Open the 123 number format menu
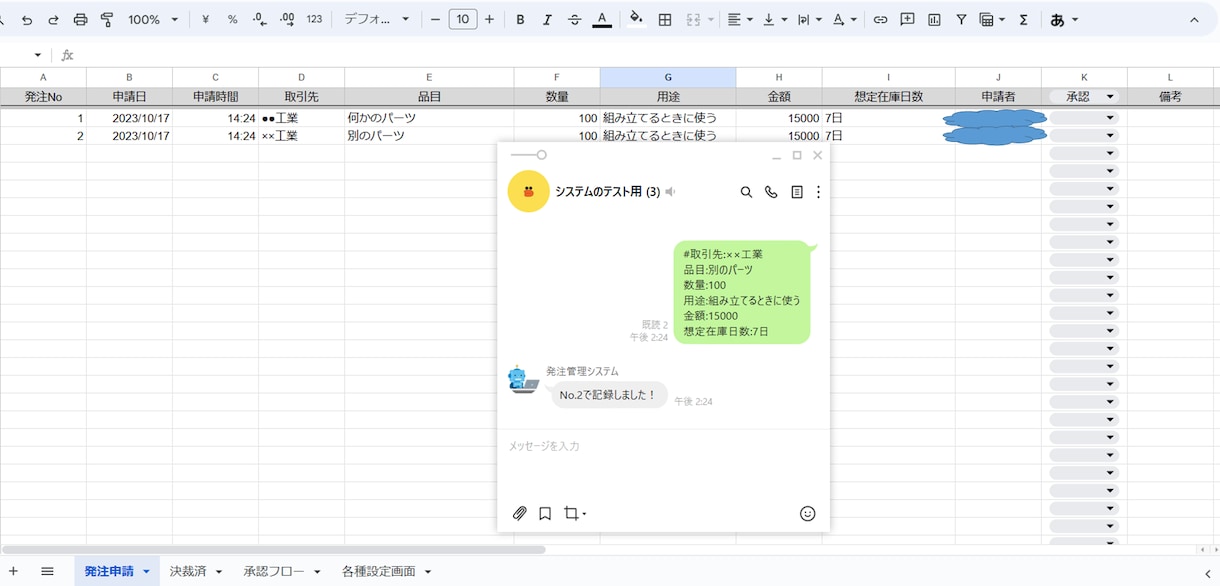Screen dimensions: 1220x586 [314, 20]
